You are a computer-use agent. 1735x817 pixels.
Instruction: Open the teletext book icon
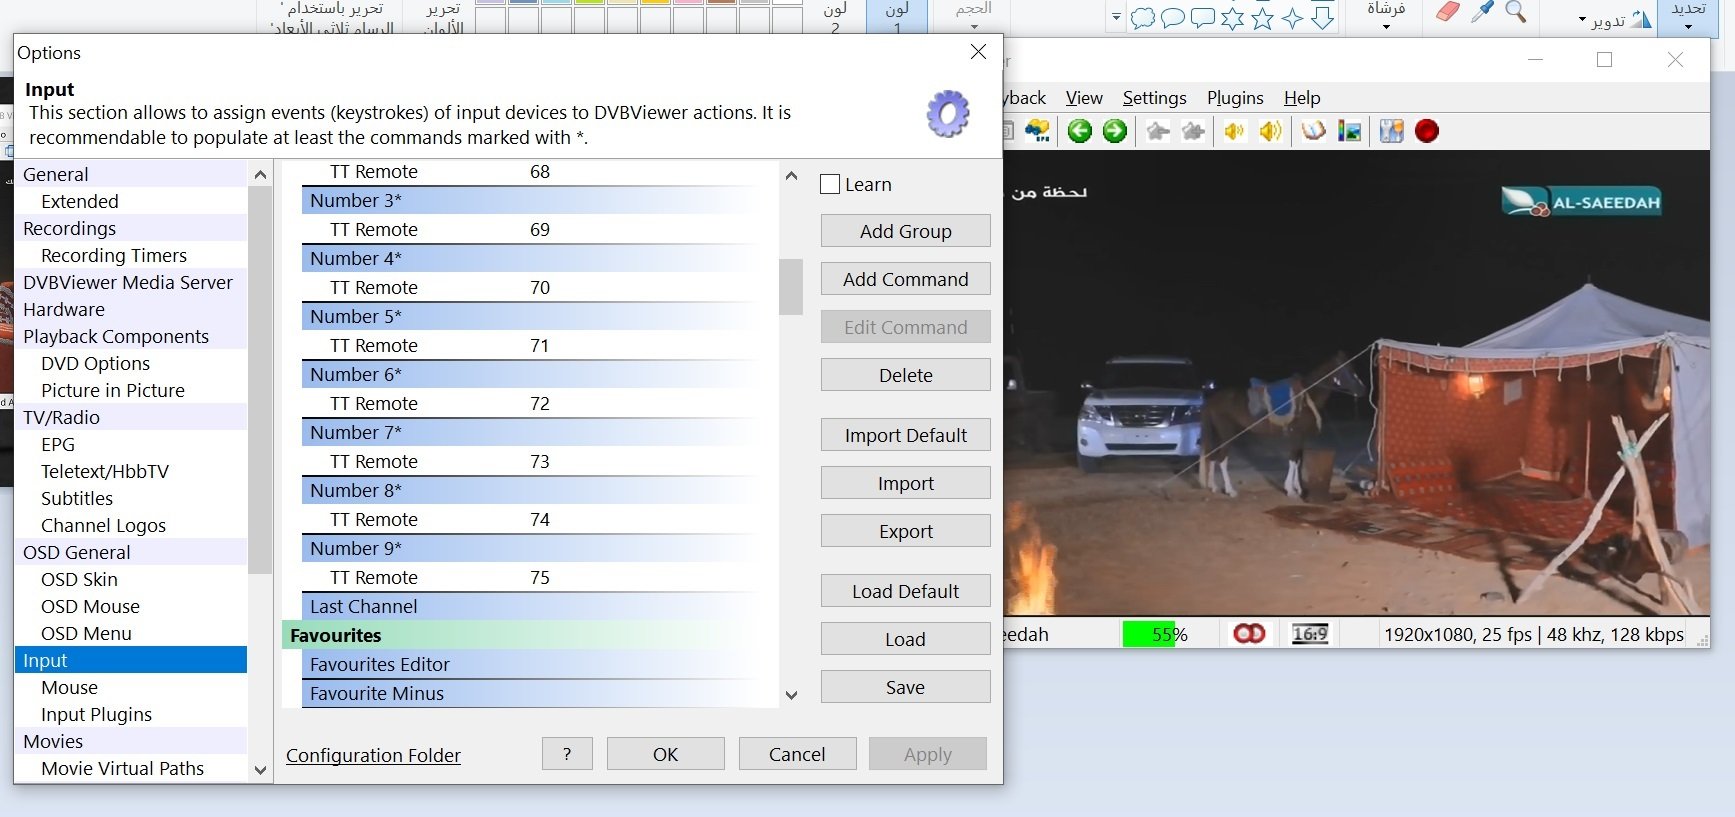(1313, 131)
